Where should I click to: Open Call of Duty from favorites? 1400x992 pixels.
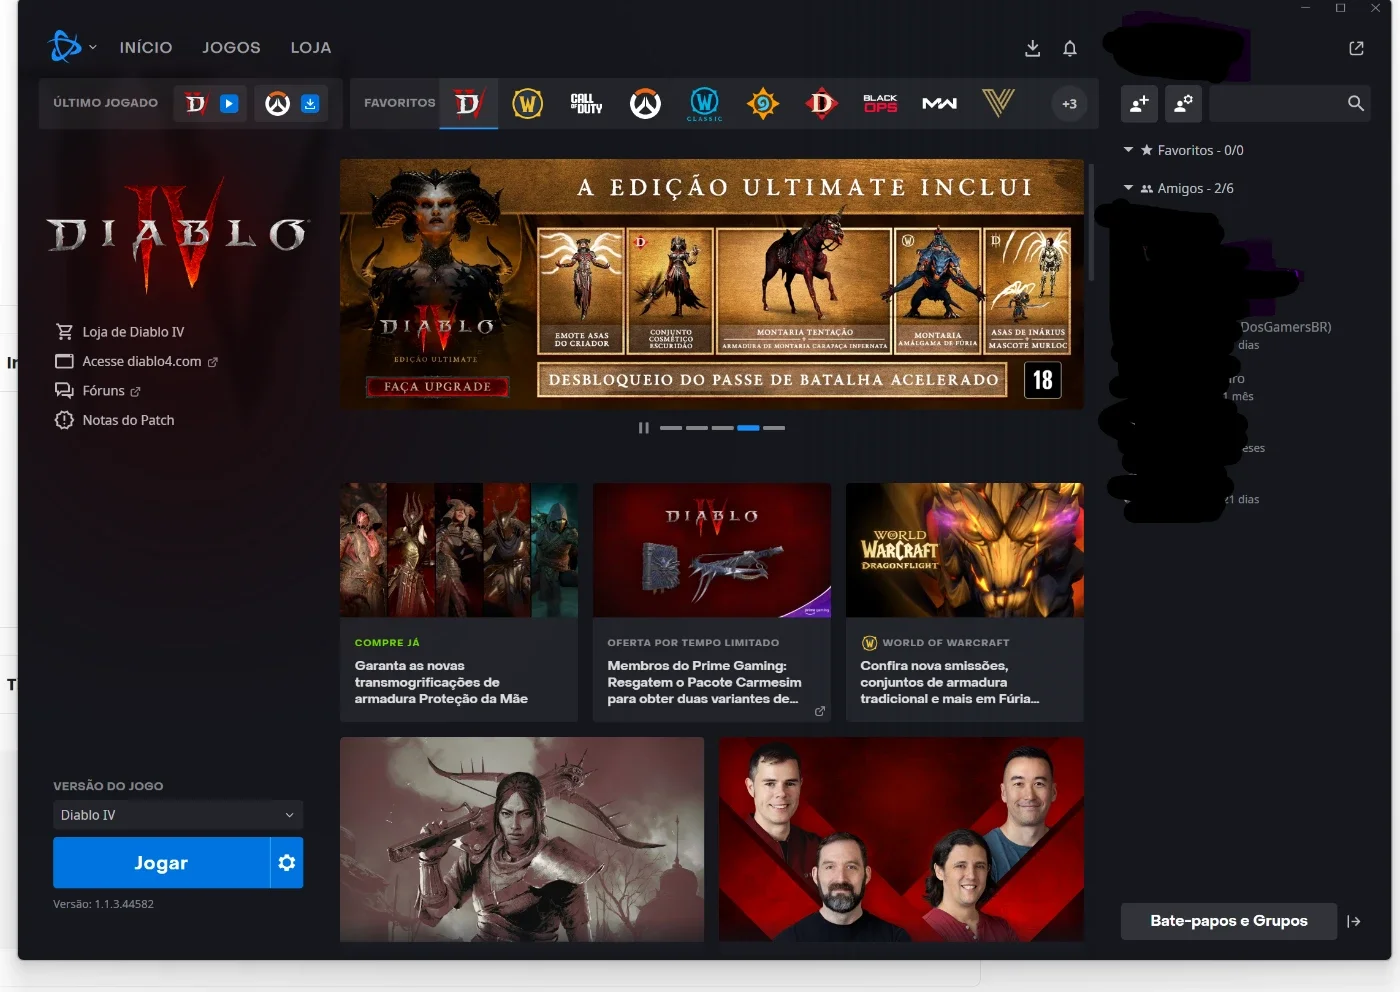coord(586,103)
